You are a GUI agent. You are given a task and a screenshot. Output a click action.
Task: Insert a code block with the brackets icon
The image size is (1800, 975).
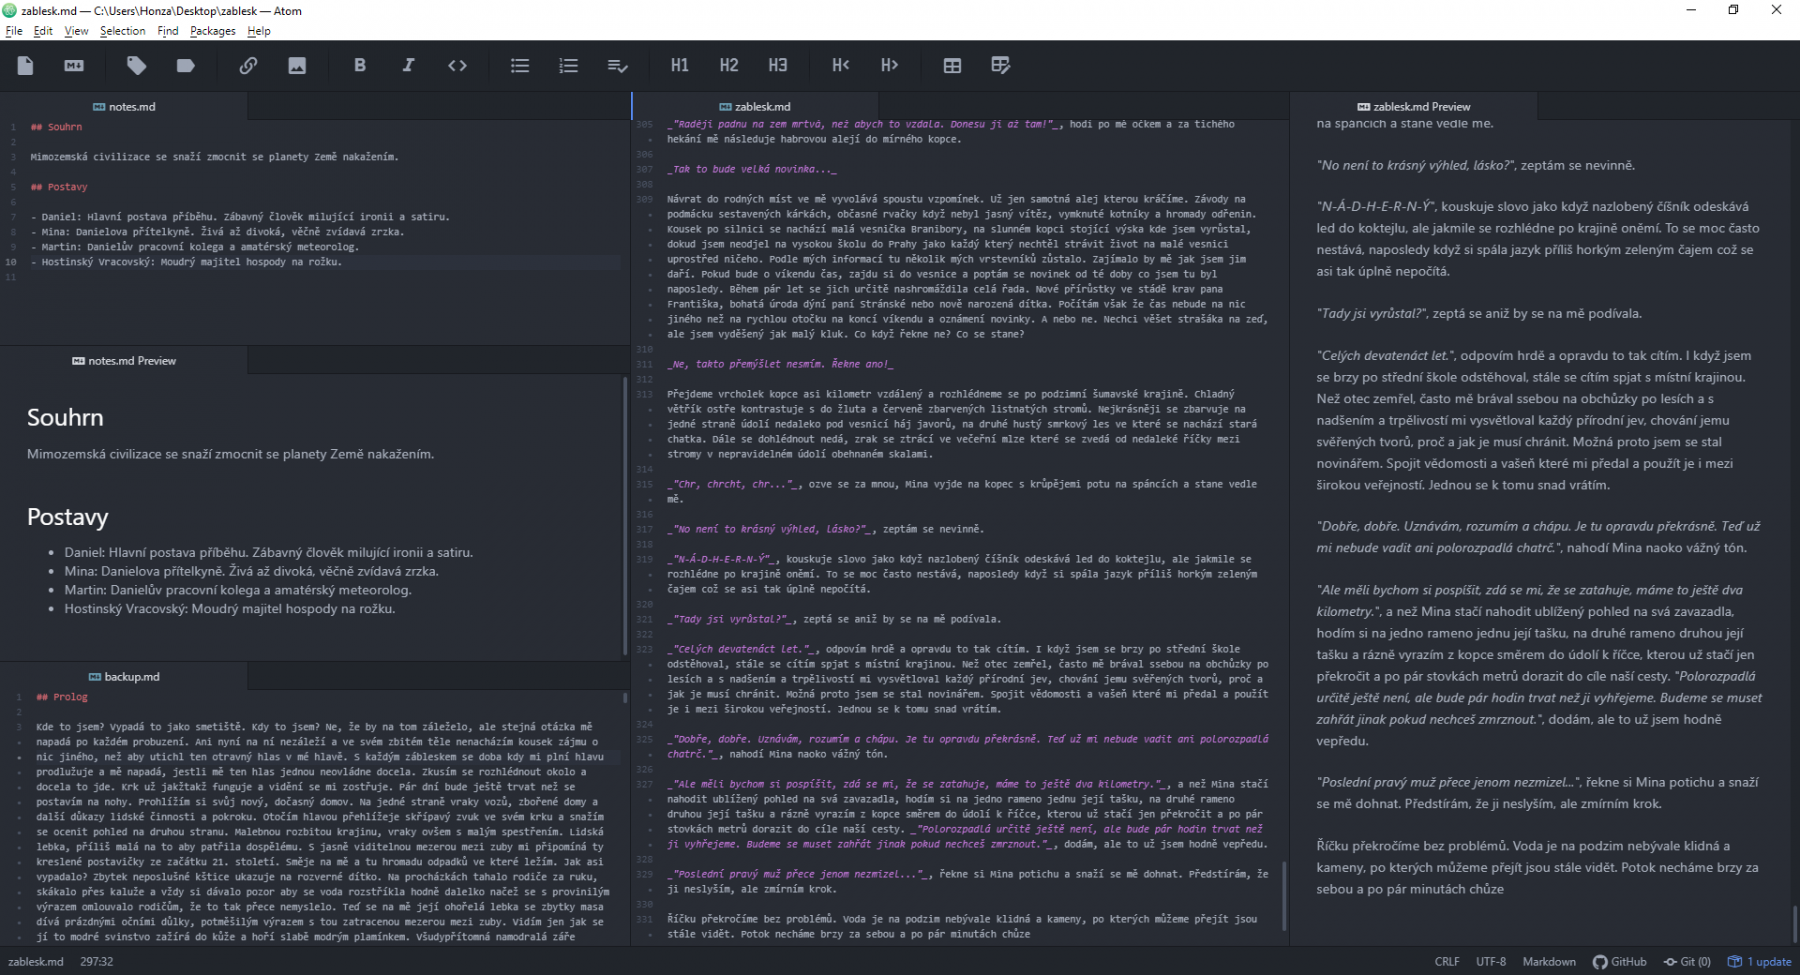tap(457, 66)
